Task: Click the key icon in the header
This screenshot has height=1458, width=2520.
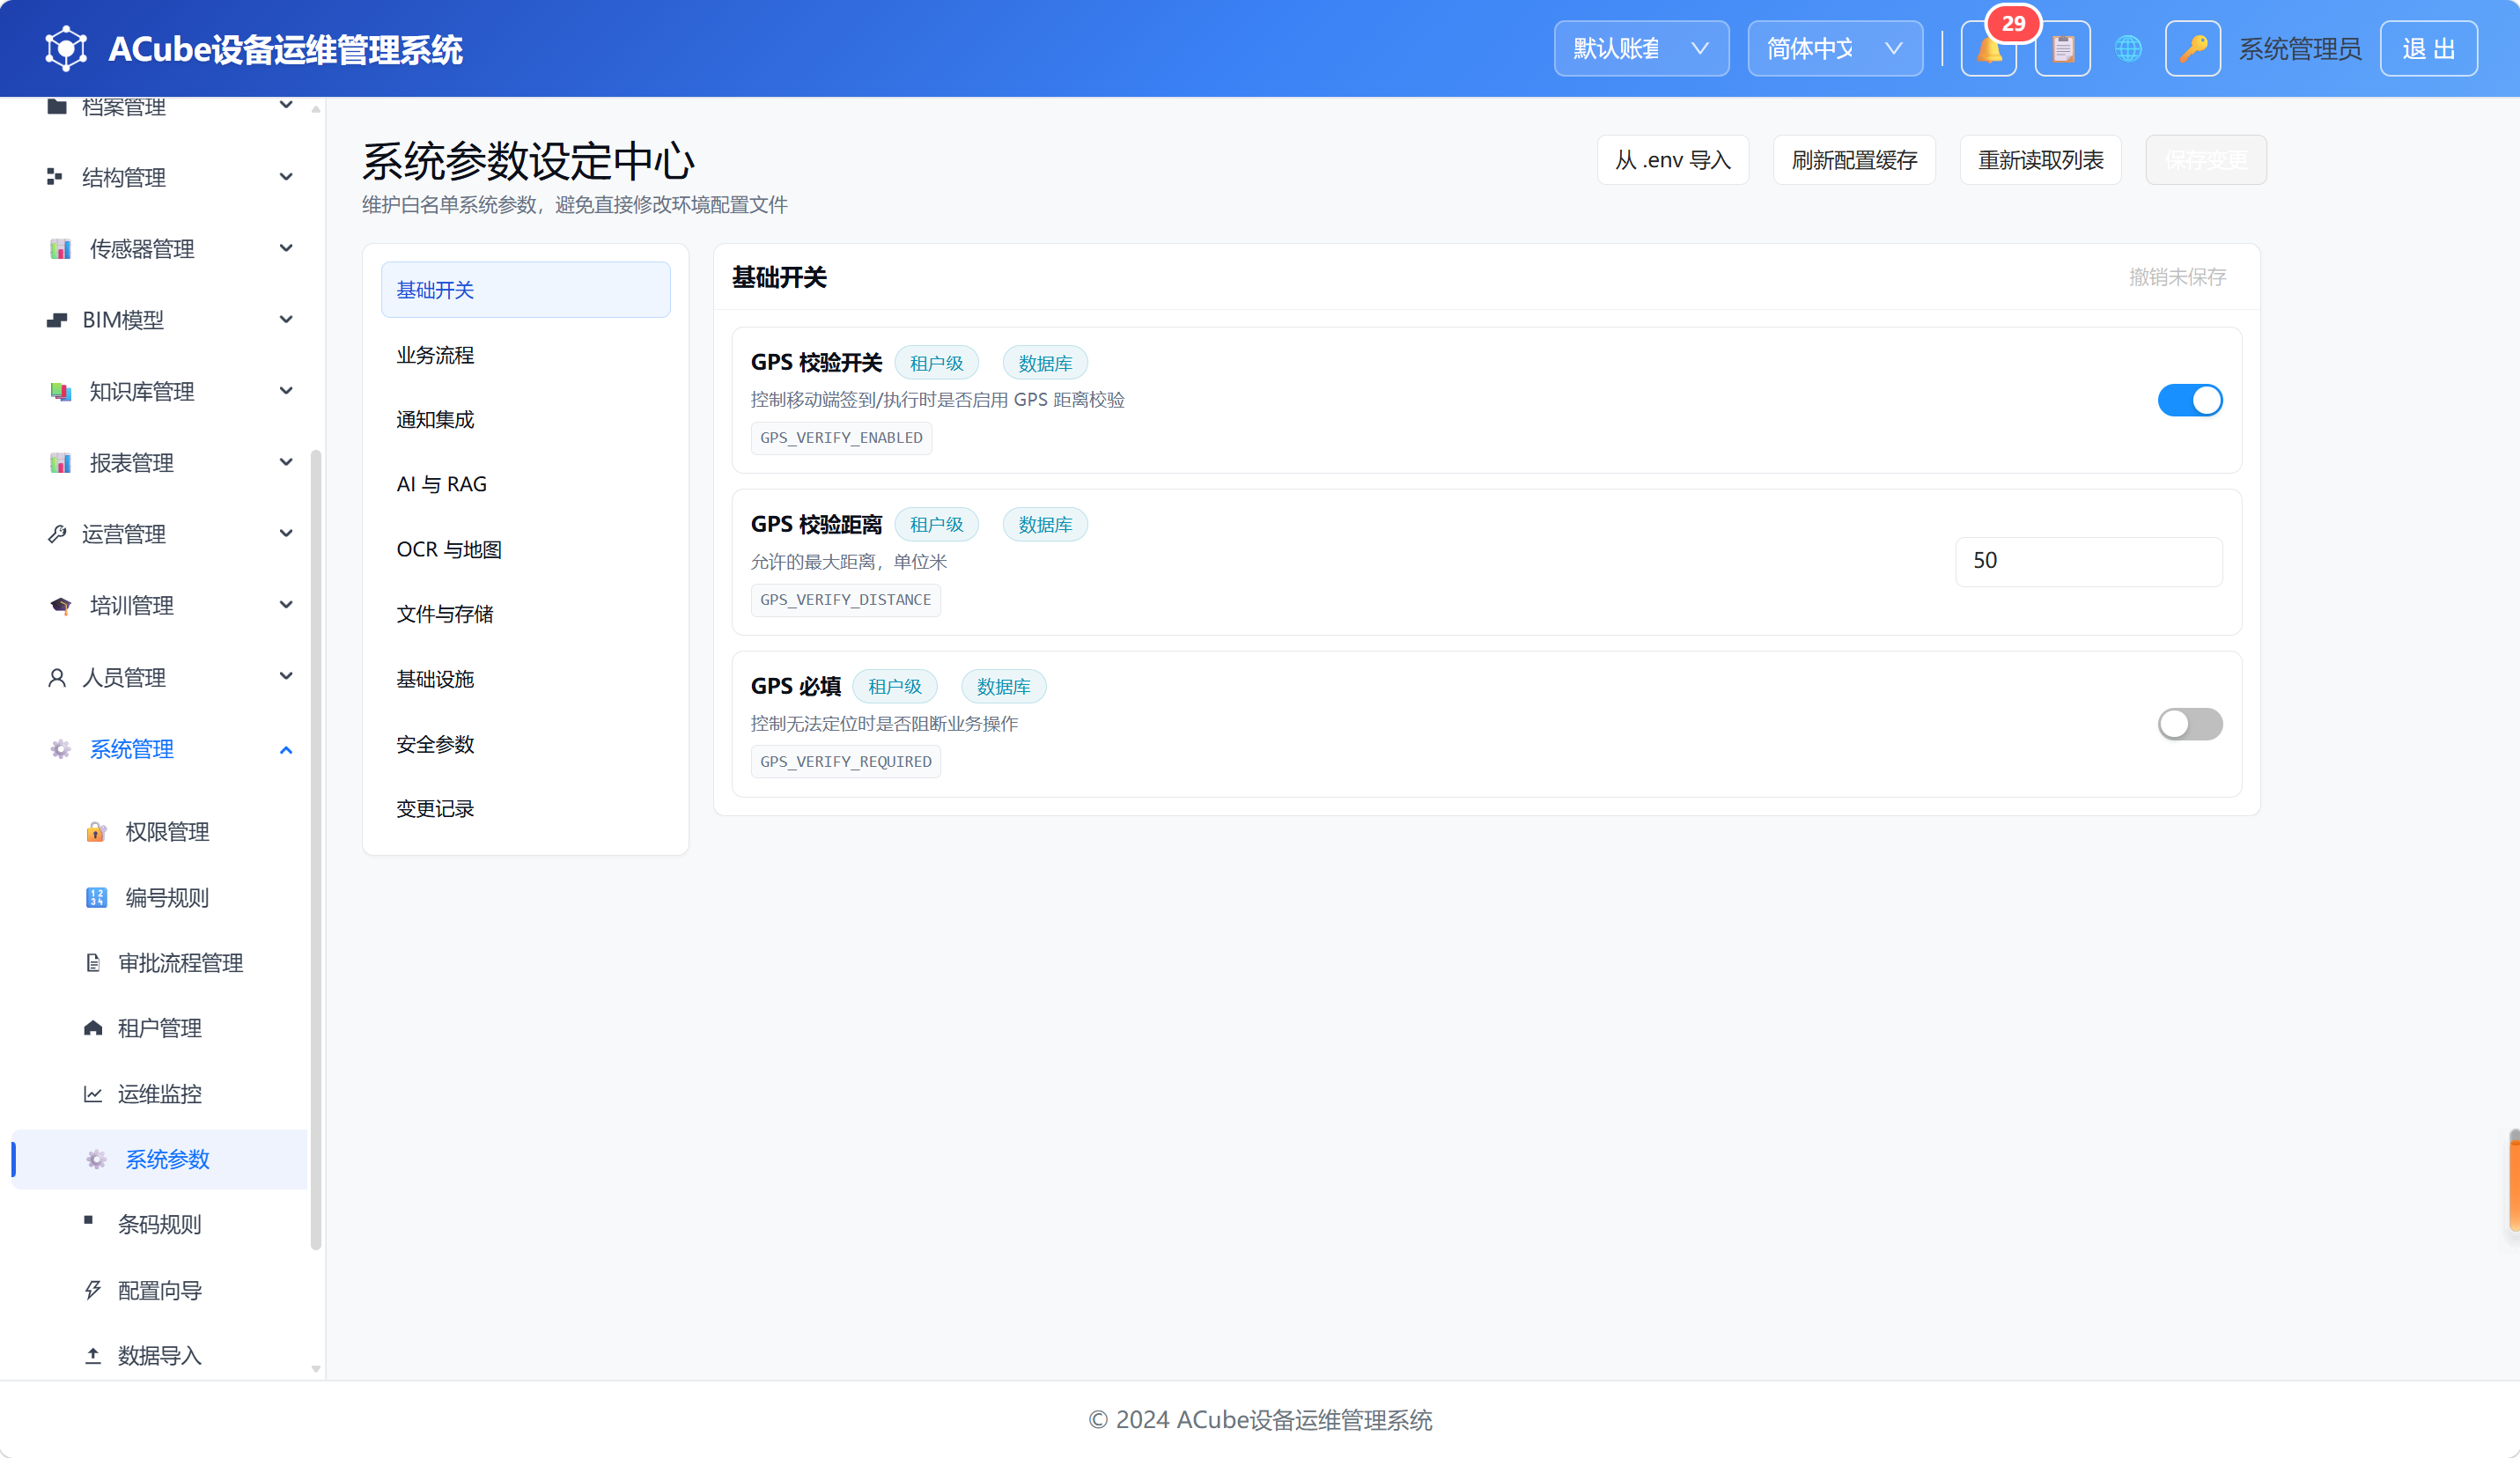Action: (2193, 49)
